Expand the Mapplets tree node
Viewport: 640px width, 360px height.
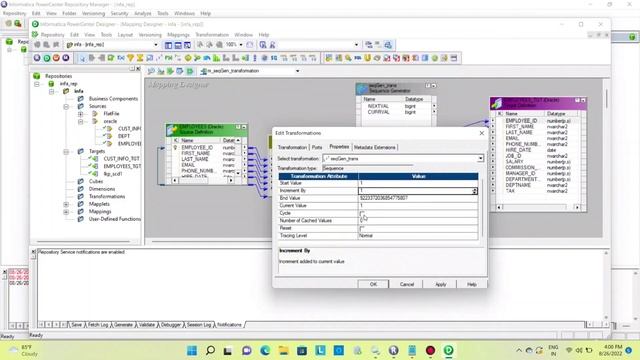(66, 204)
